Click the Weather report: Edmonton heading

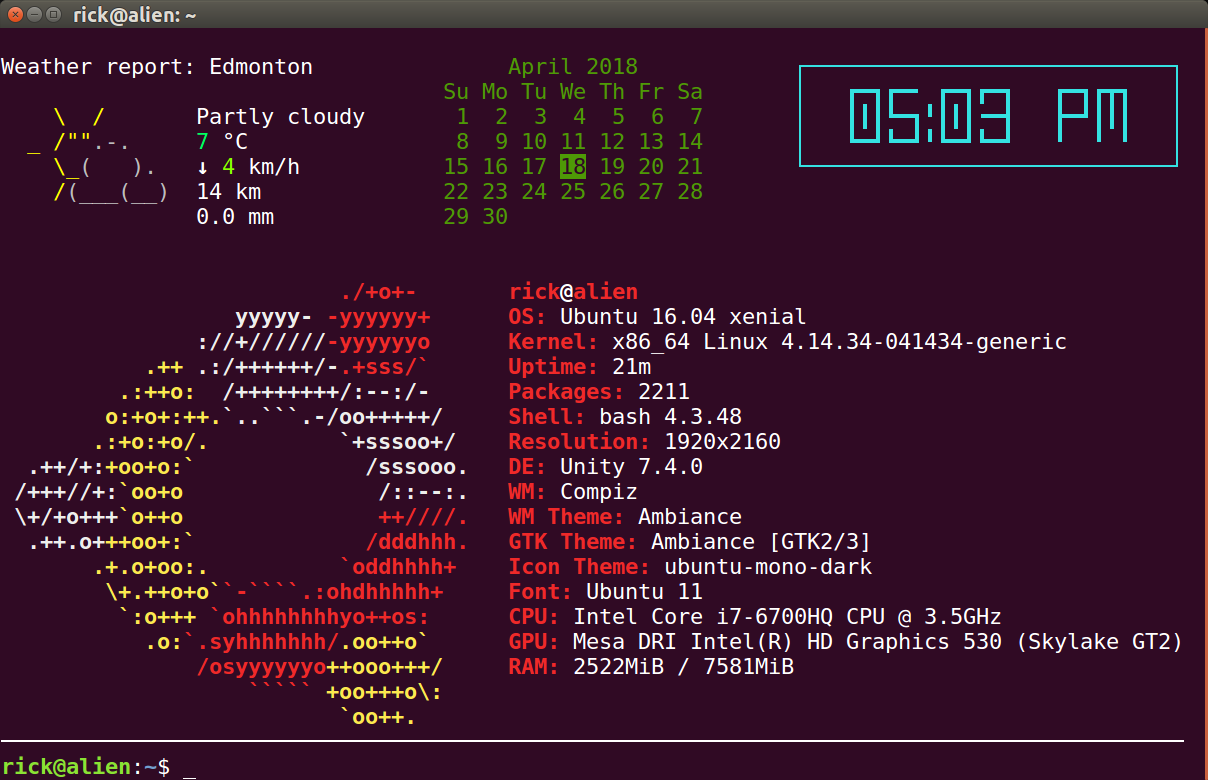click(155, 66)
